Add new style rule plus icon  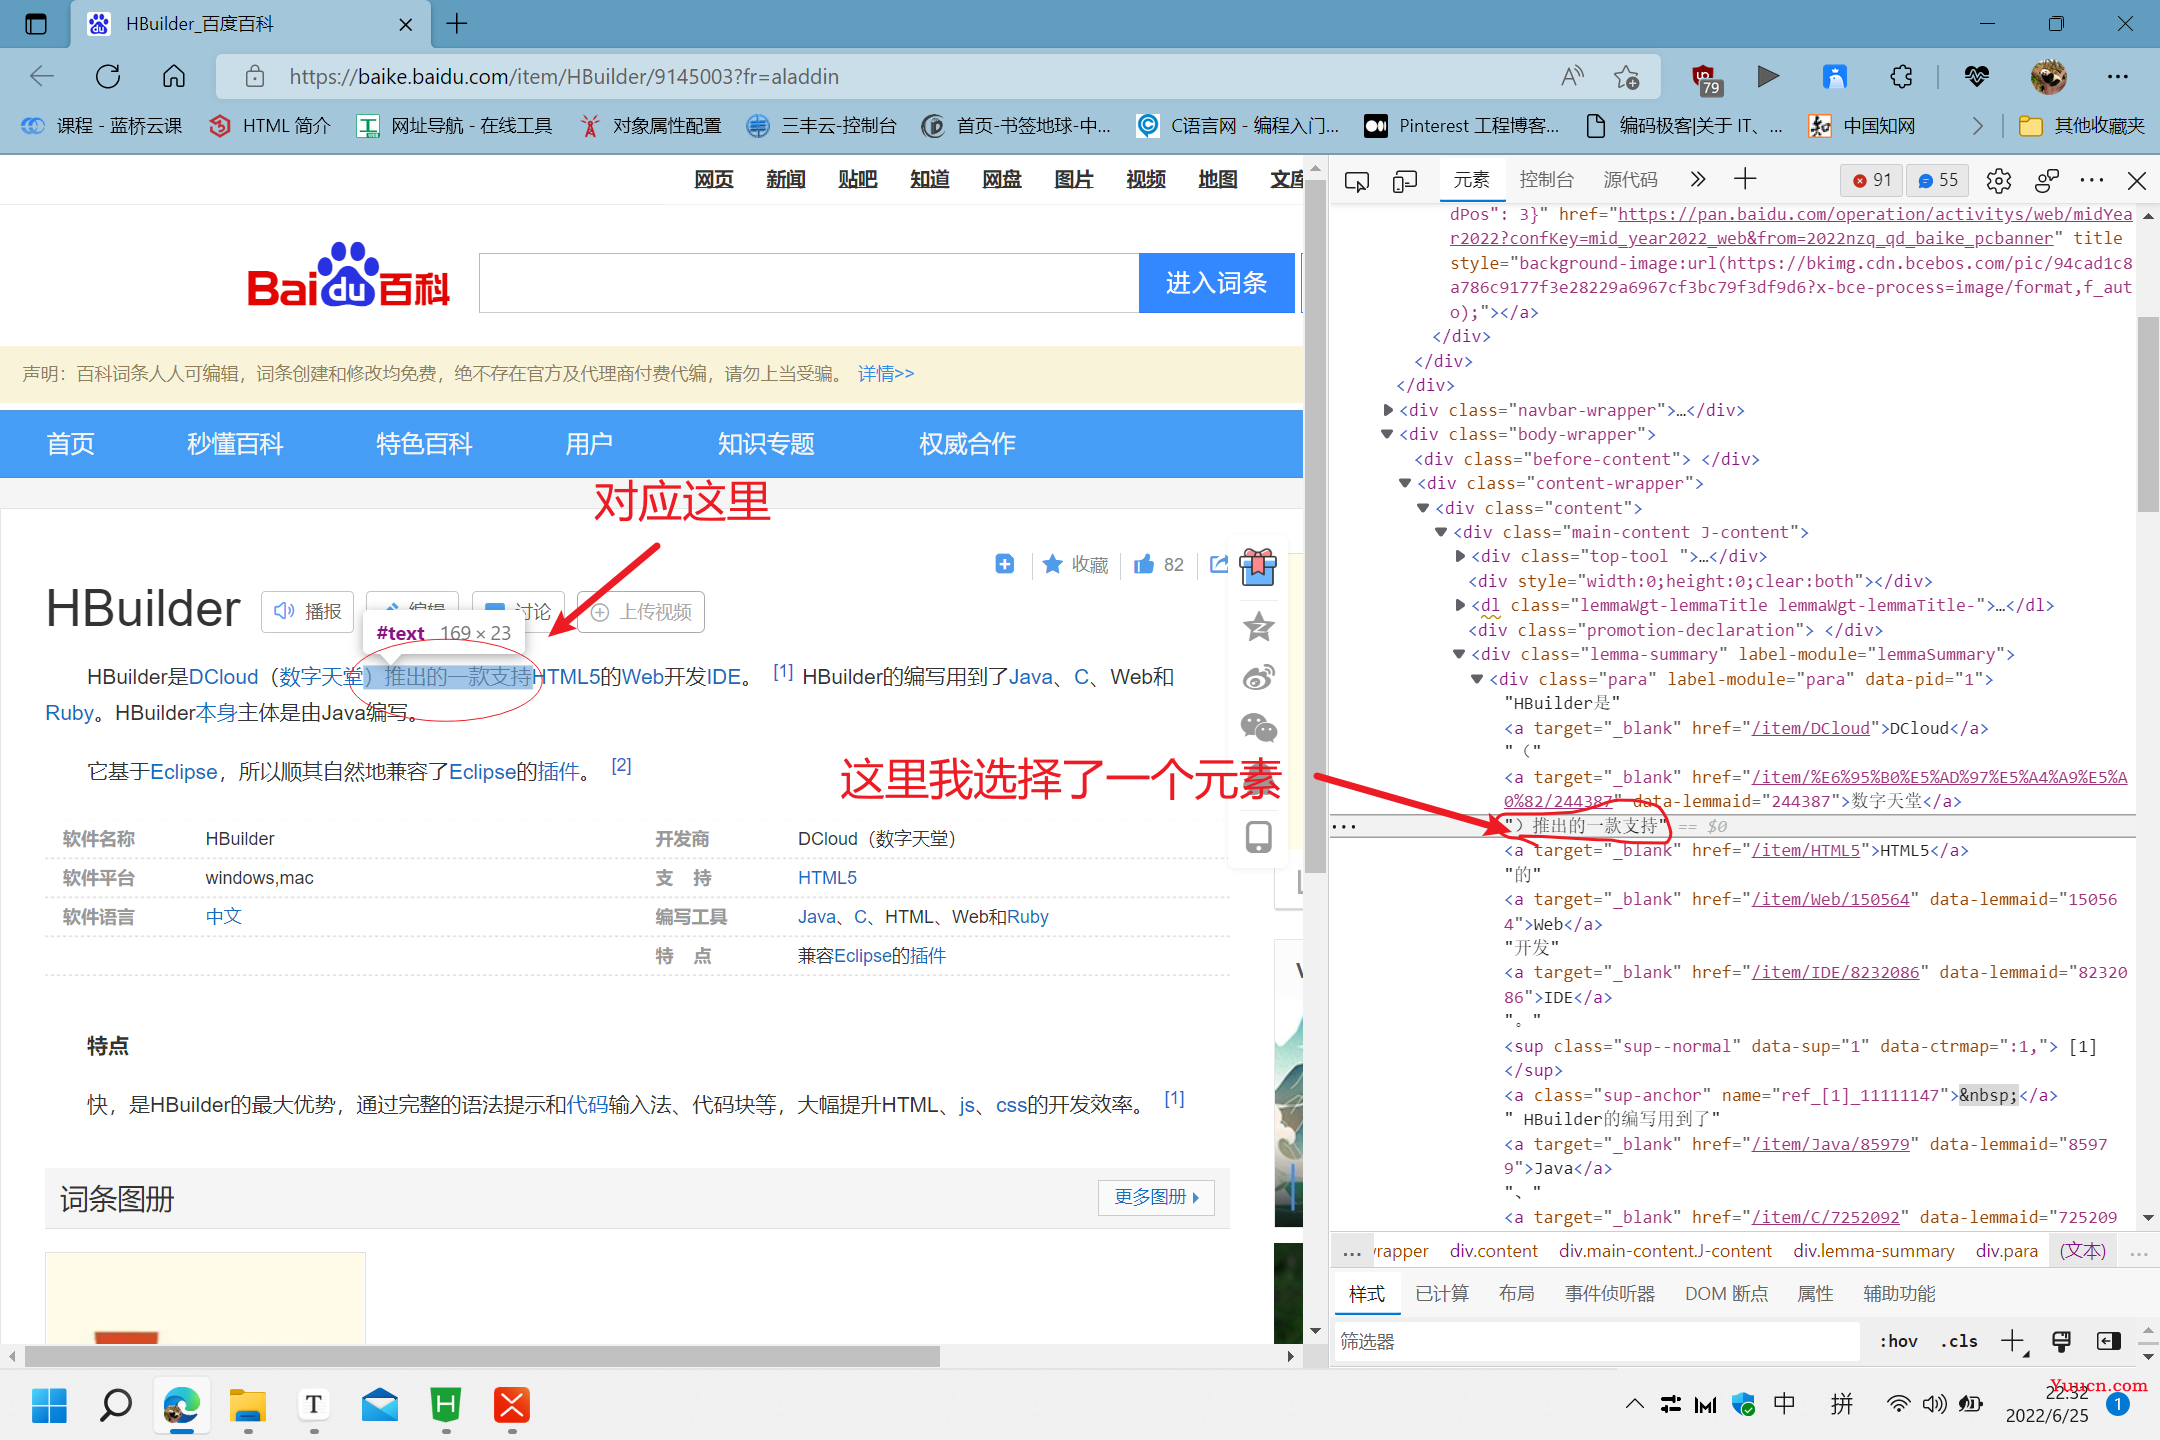(2012, 1341)
